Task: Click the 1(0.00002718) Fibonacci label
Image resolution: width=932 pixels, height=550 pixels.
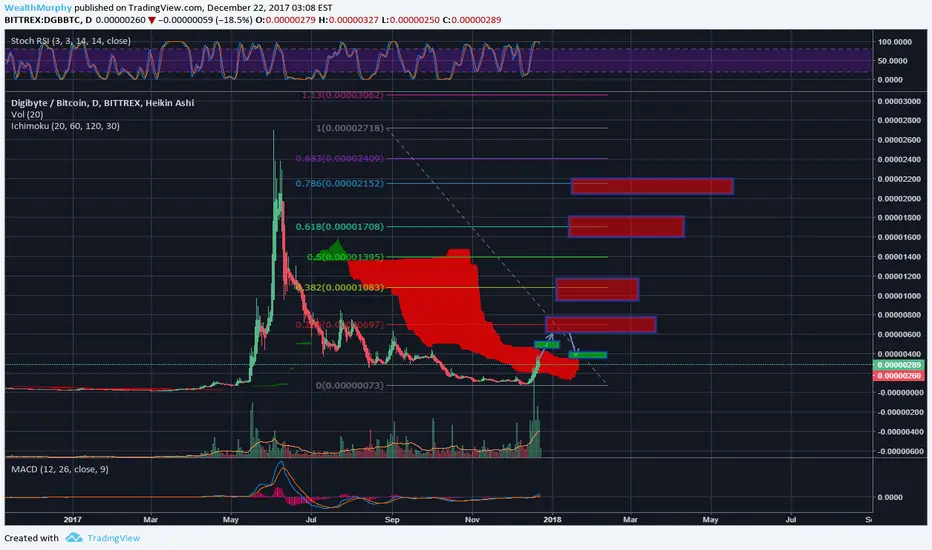Action: pos(350,128)
